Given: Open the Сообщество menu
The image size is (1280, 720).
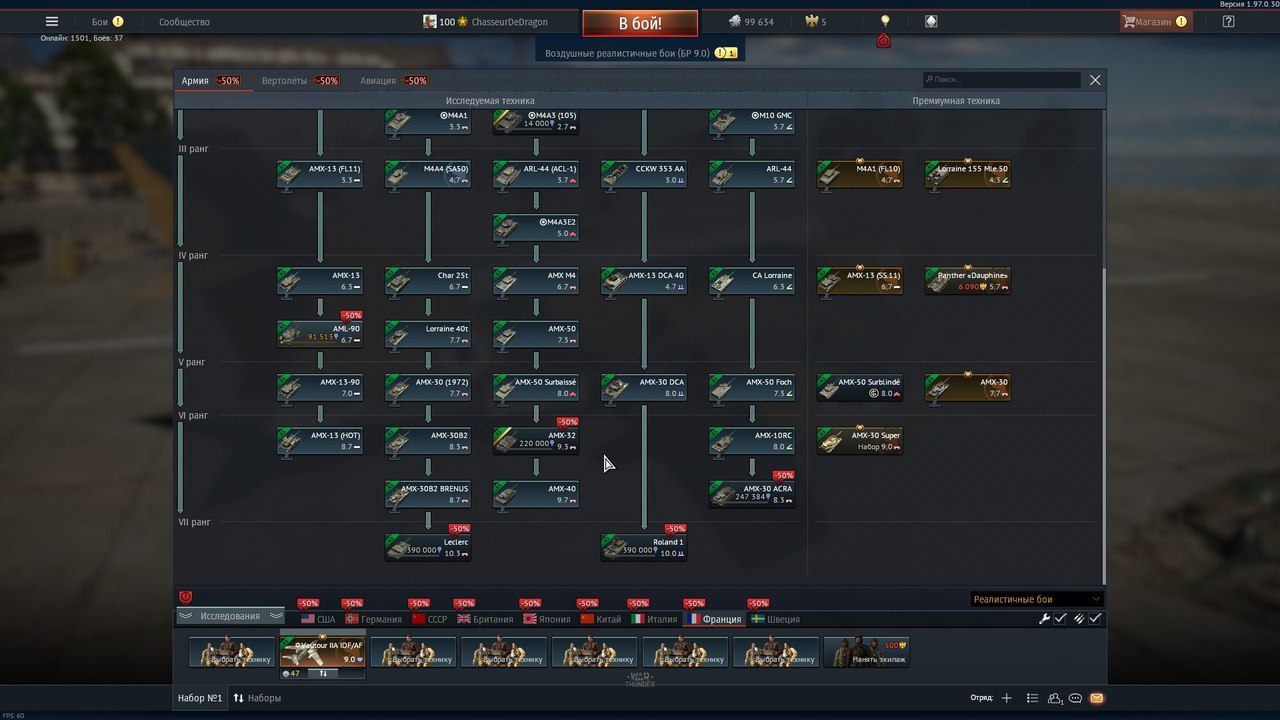Looking at the screenshot, I should [184, 21].
